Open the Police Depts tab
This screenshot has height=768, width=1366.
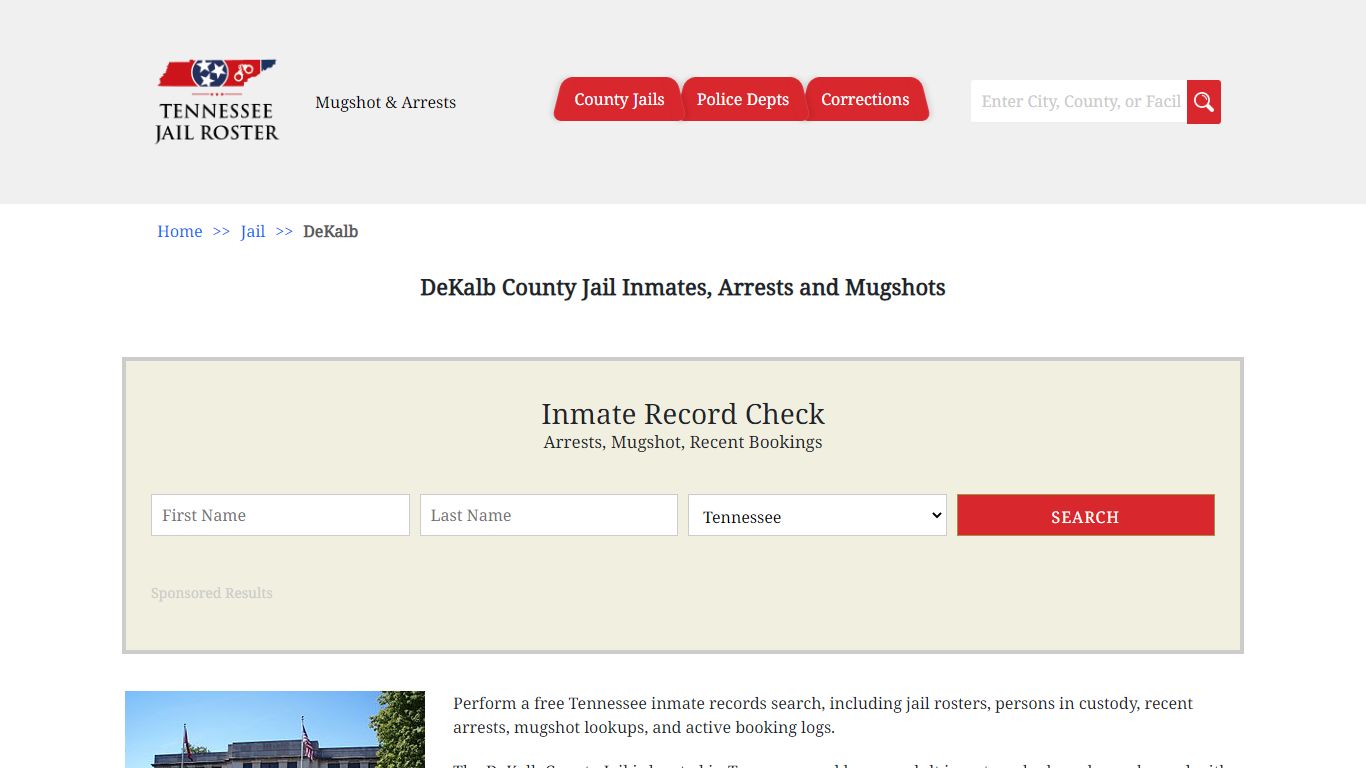[x=742, y=99]
